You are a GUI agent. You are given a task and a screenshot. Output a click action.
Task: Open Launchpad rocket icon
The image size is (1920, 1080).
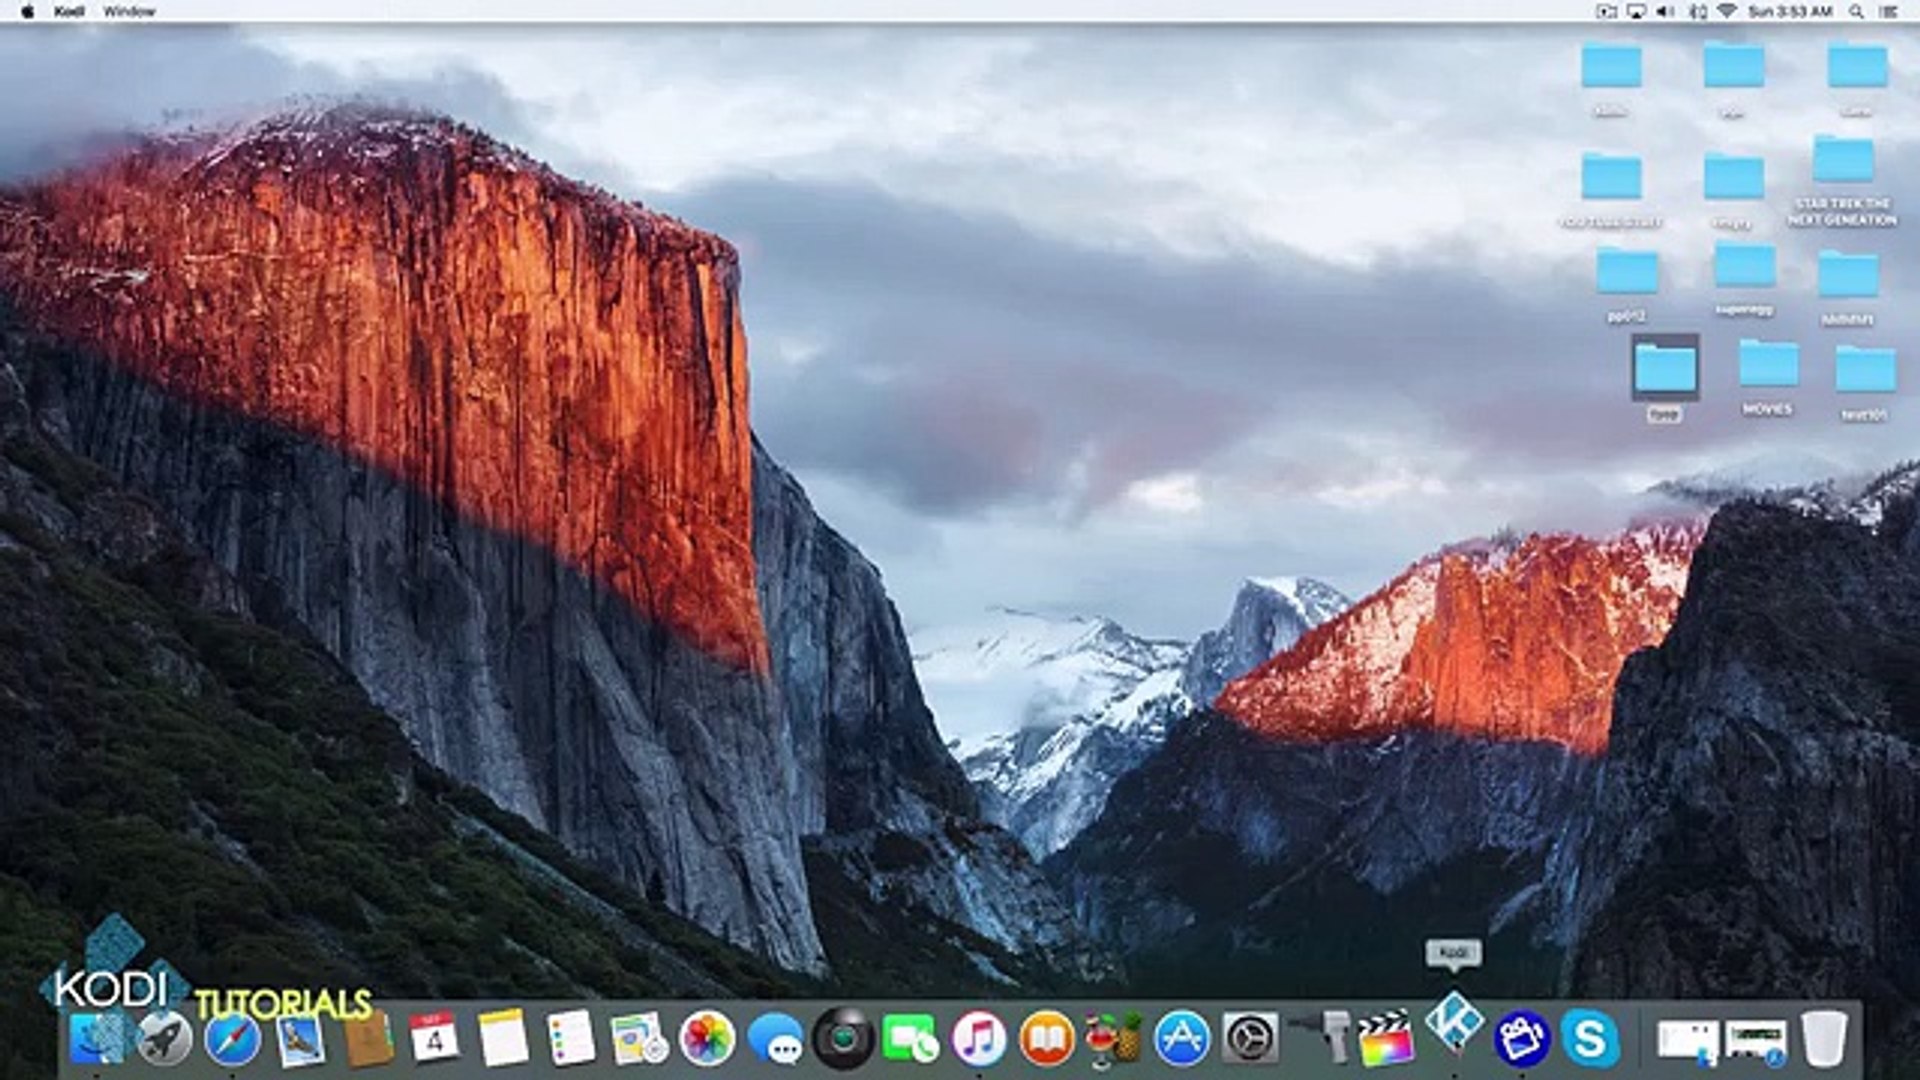pyautogui.click(x=164, y=1039)
